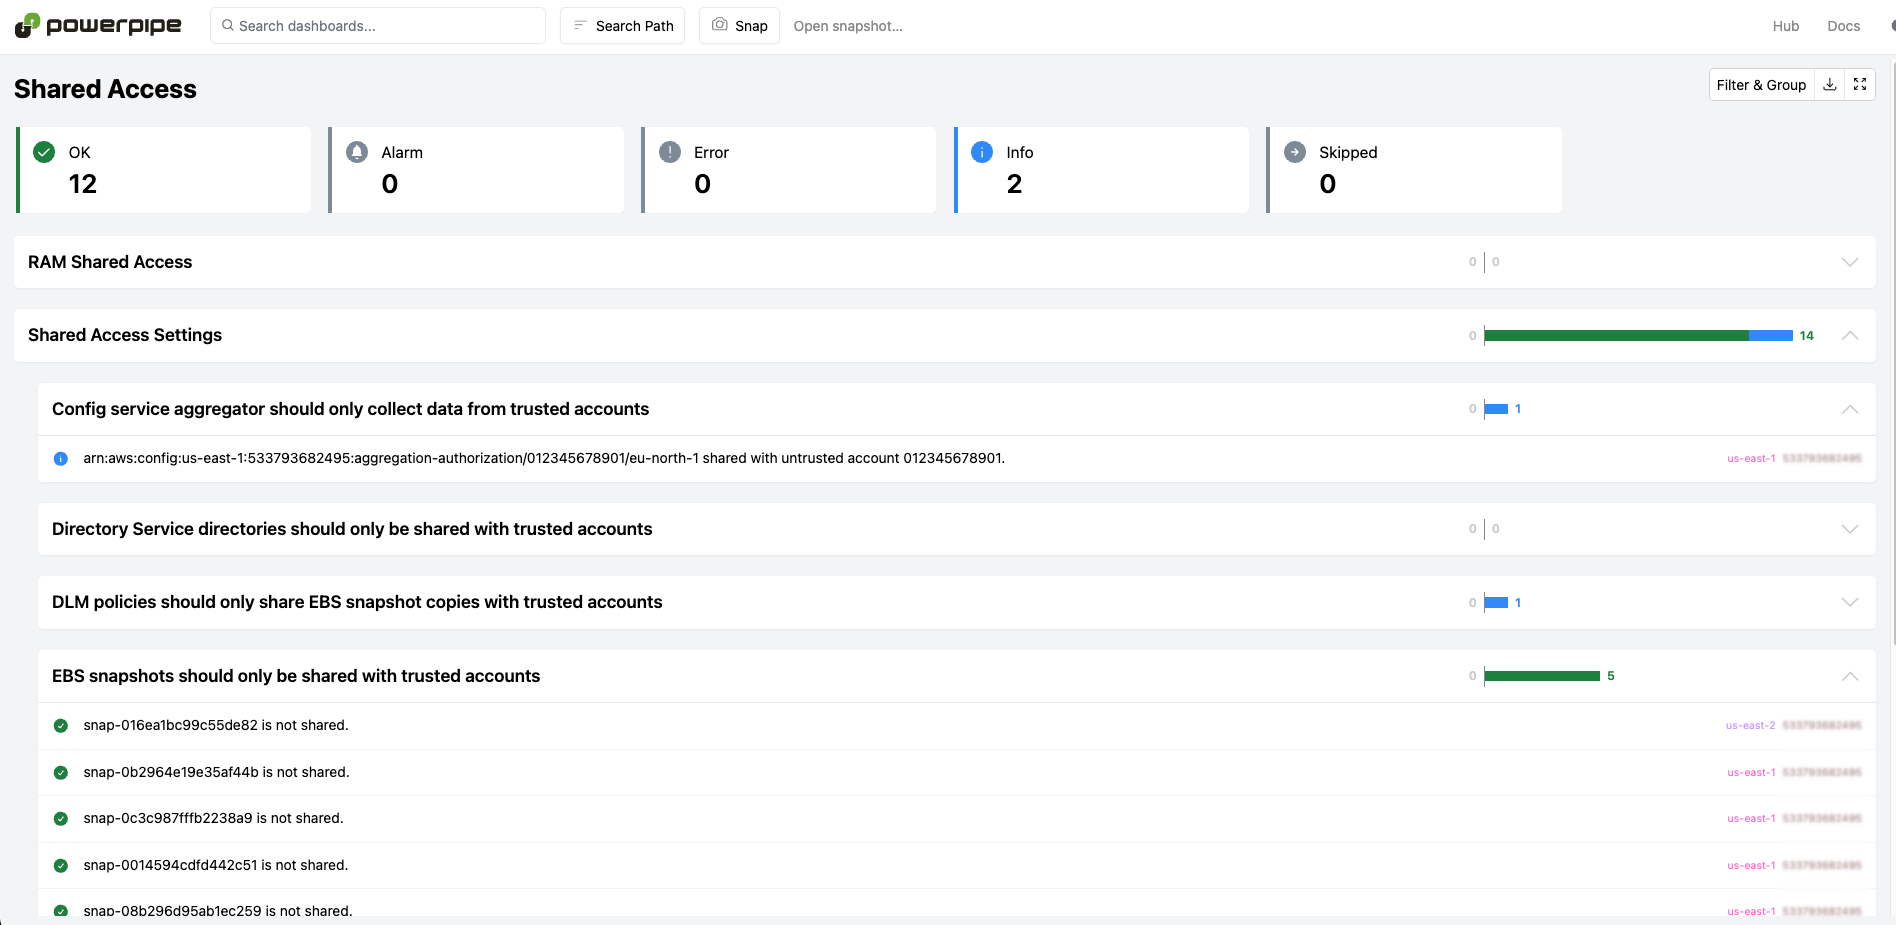The image size is (1896, 925).
Task: Click the Info 2 summary card
Action: point(1102,169)
